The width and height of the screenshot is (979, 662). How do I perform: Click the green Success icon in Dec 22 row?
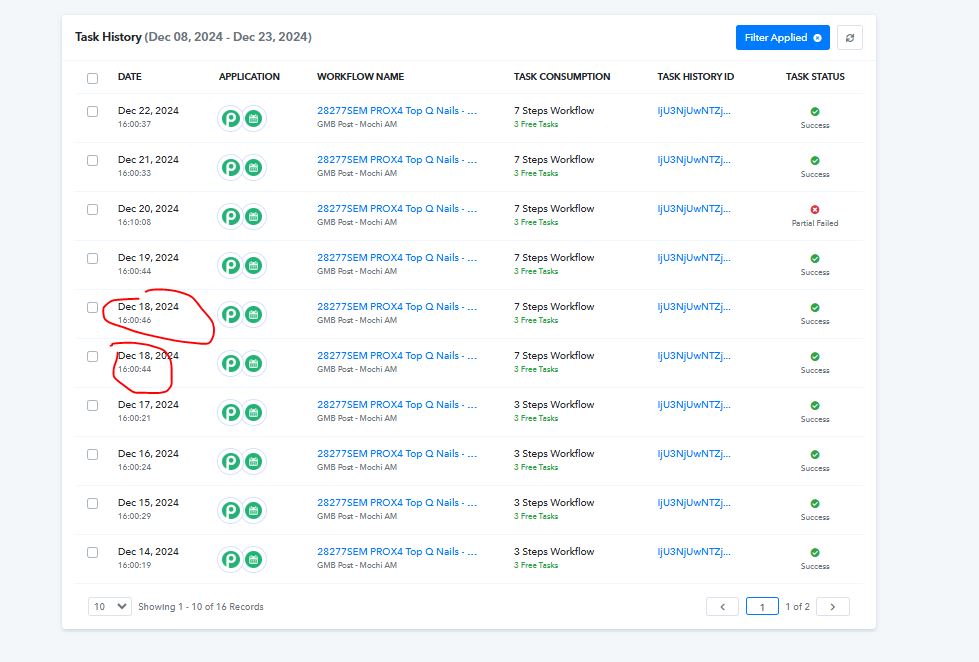click(x=815, y=111)
